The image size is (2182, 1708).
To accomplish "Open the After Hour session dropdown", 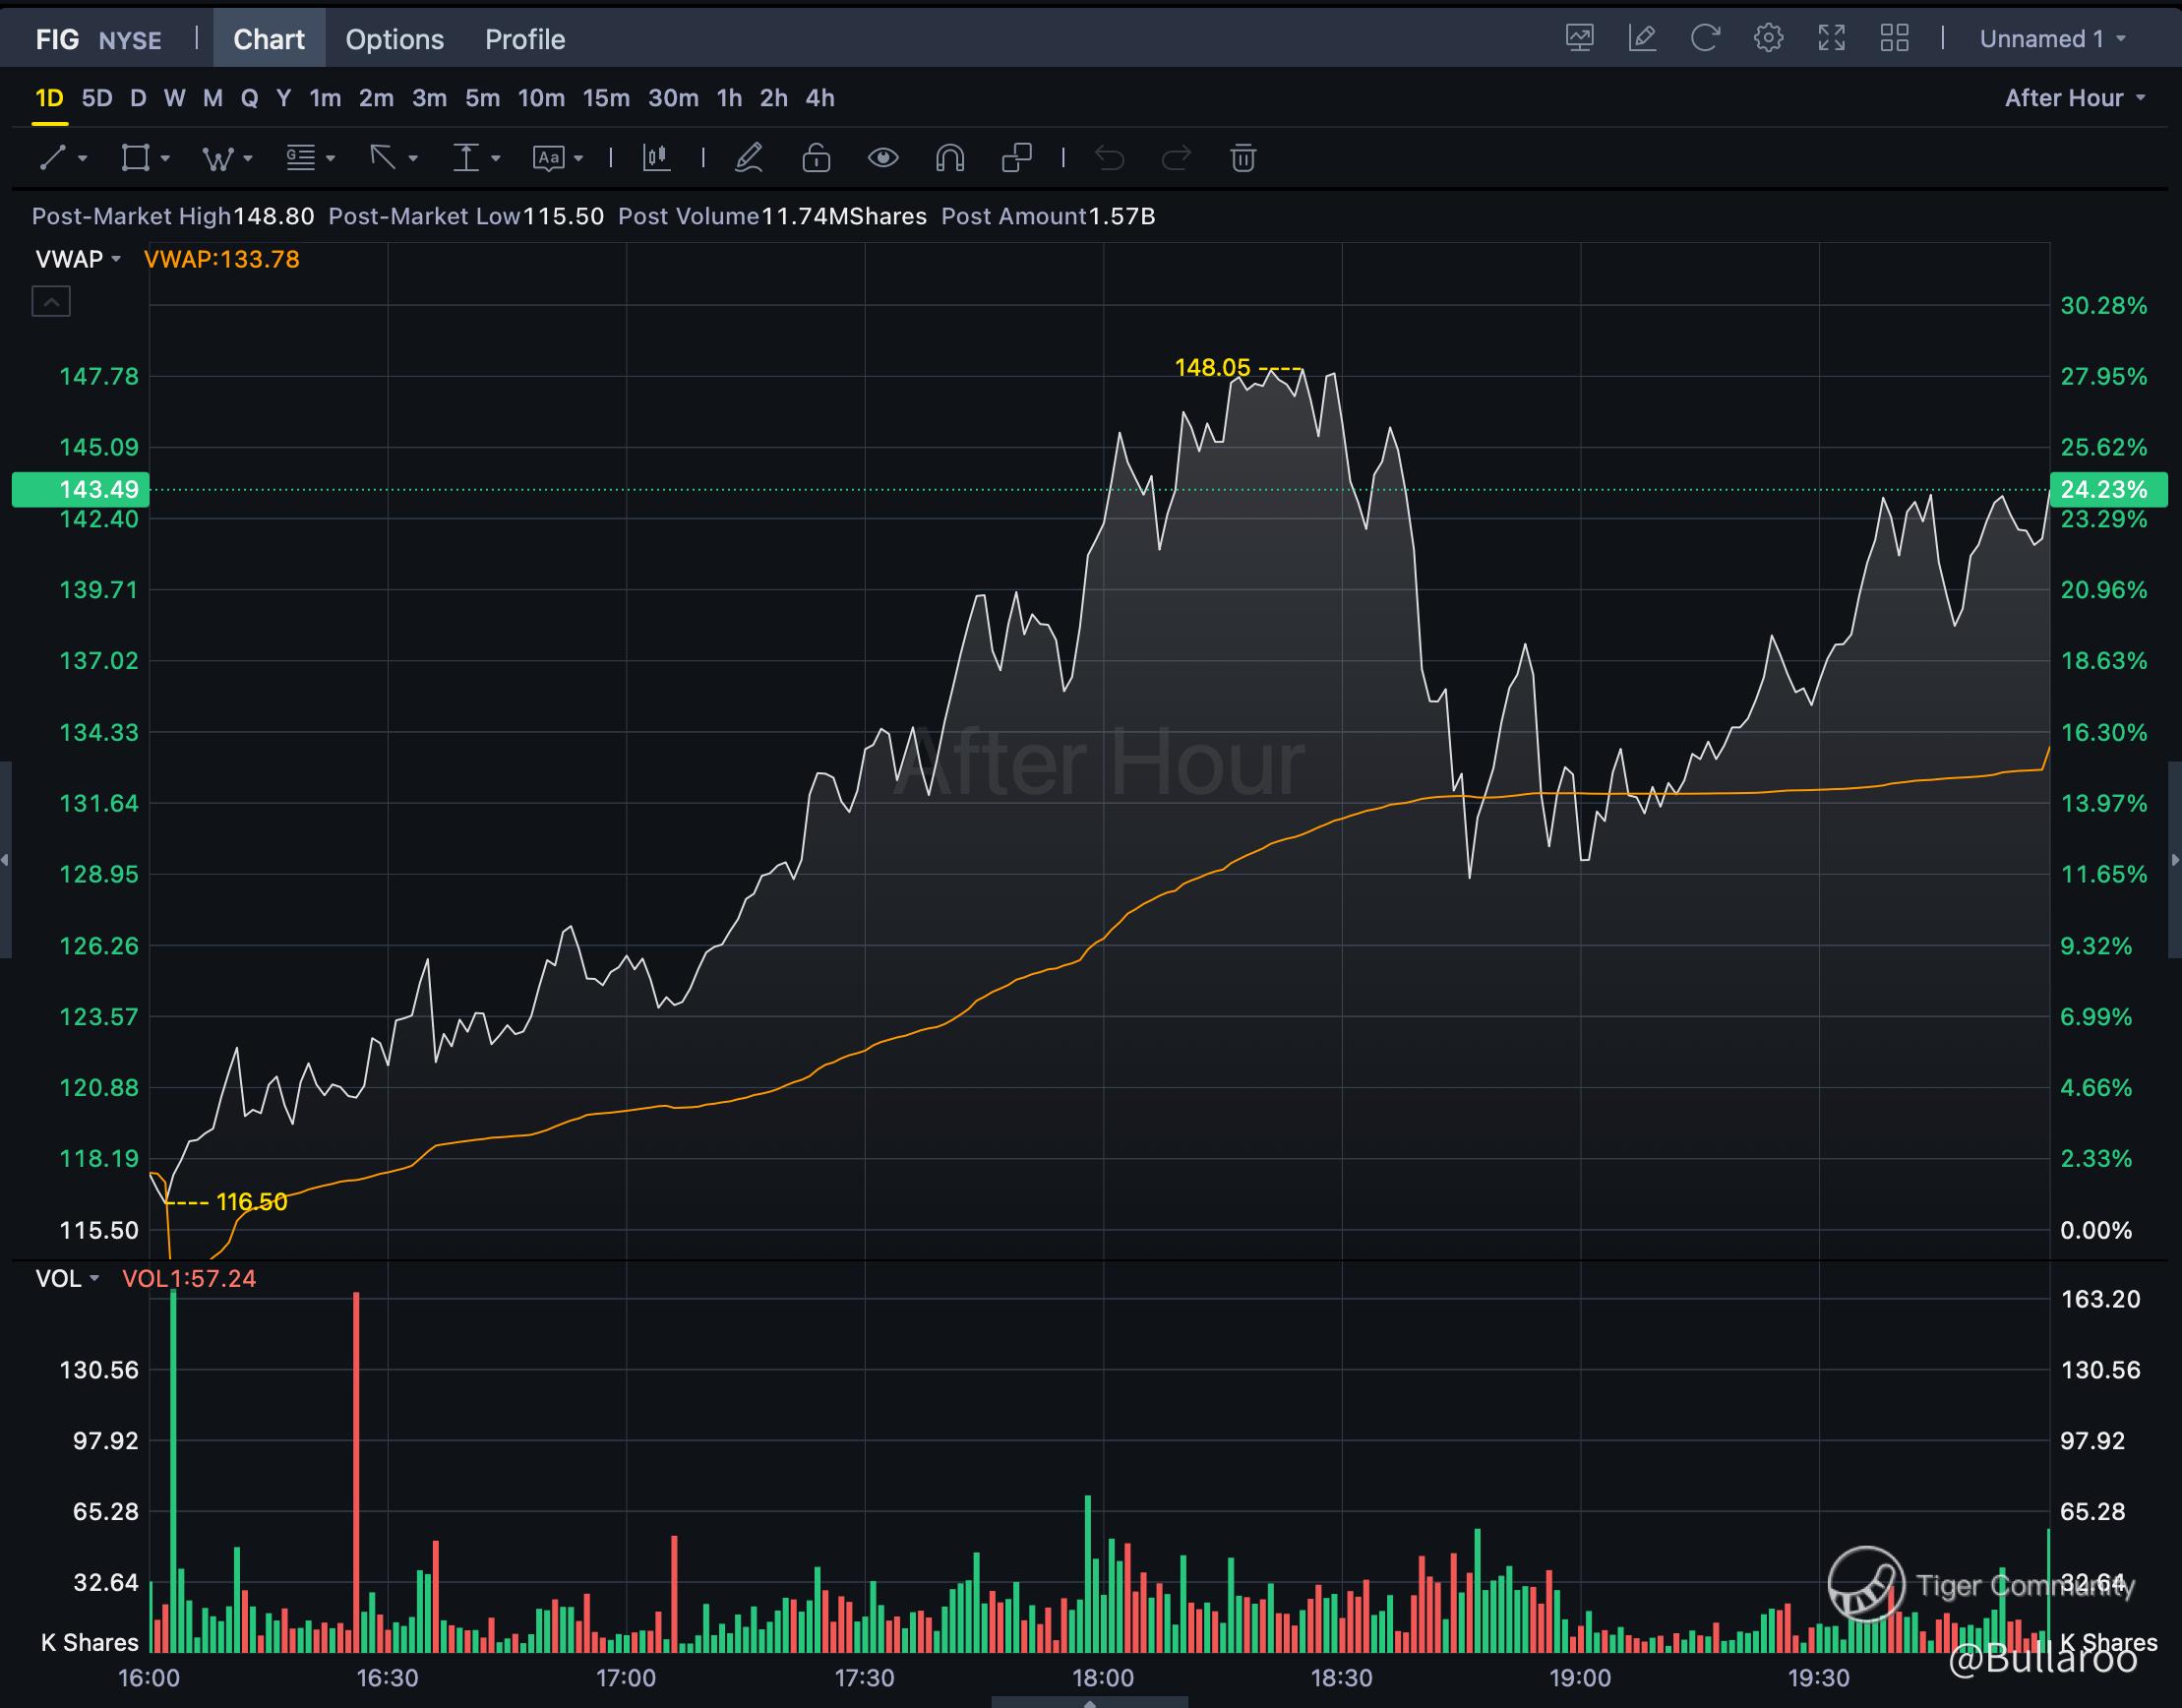I will (2074, 98).
